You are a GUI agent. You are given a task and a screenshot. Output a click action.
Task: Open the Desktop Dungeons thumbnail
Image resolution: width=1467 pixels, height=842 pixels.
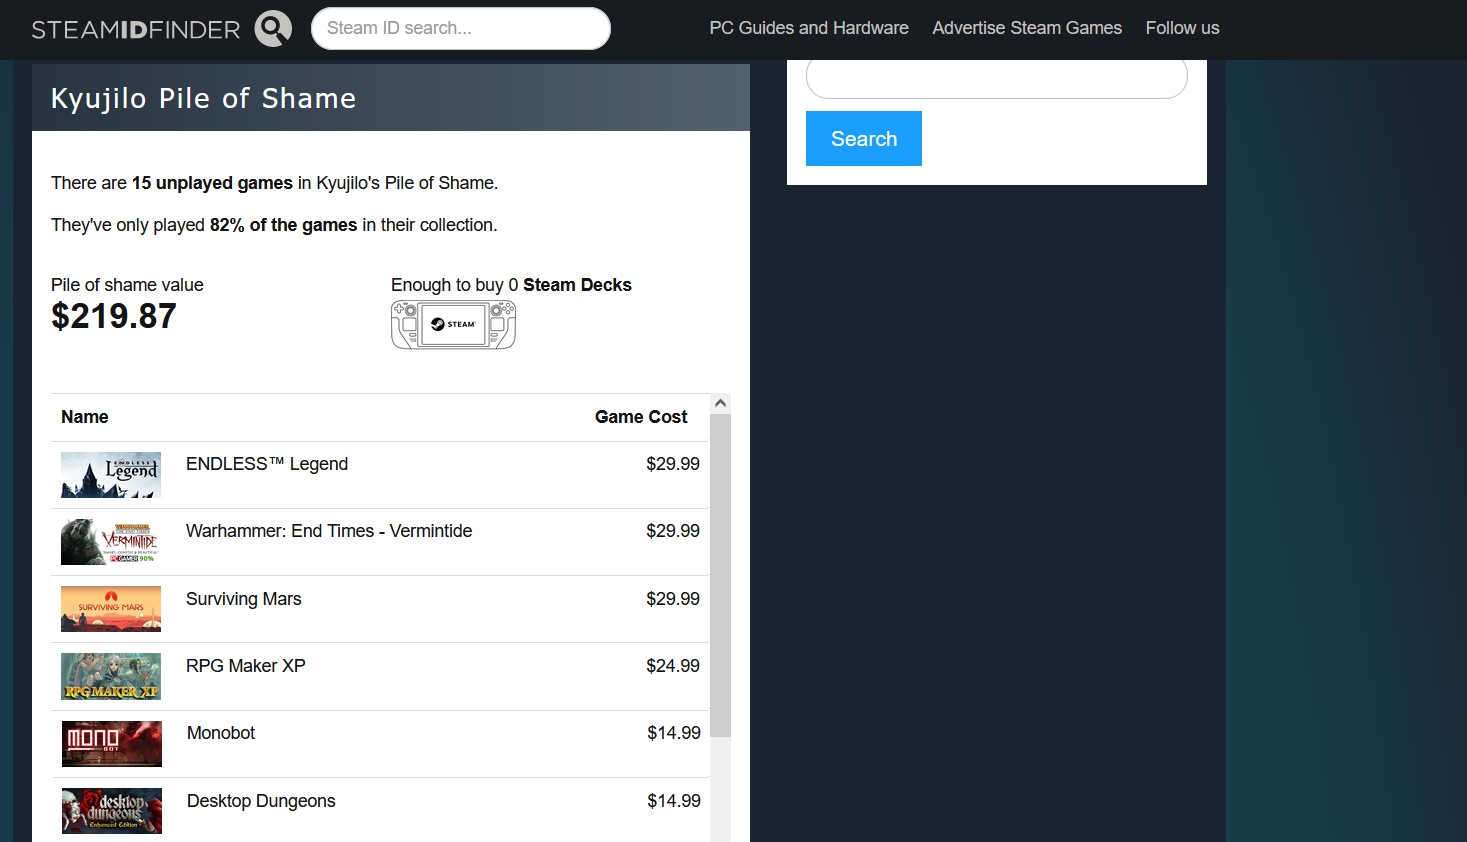click(112, 811)
